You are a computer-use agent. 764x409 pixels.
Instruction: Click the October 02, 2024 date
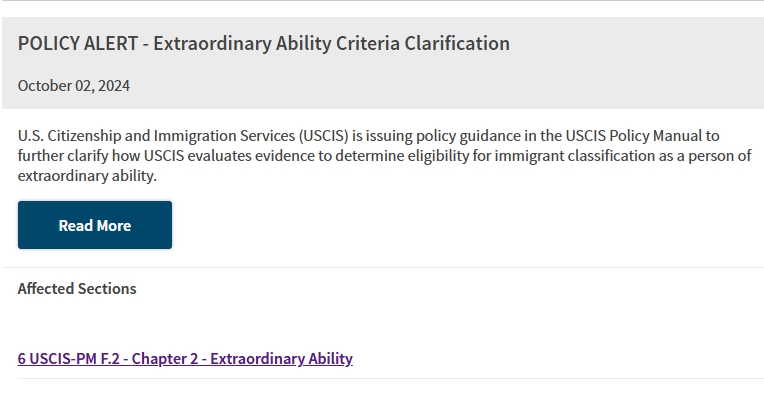pyautogui.click(x=74, y=86)
